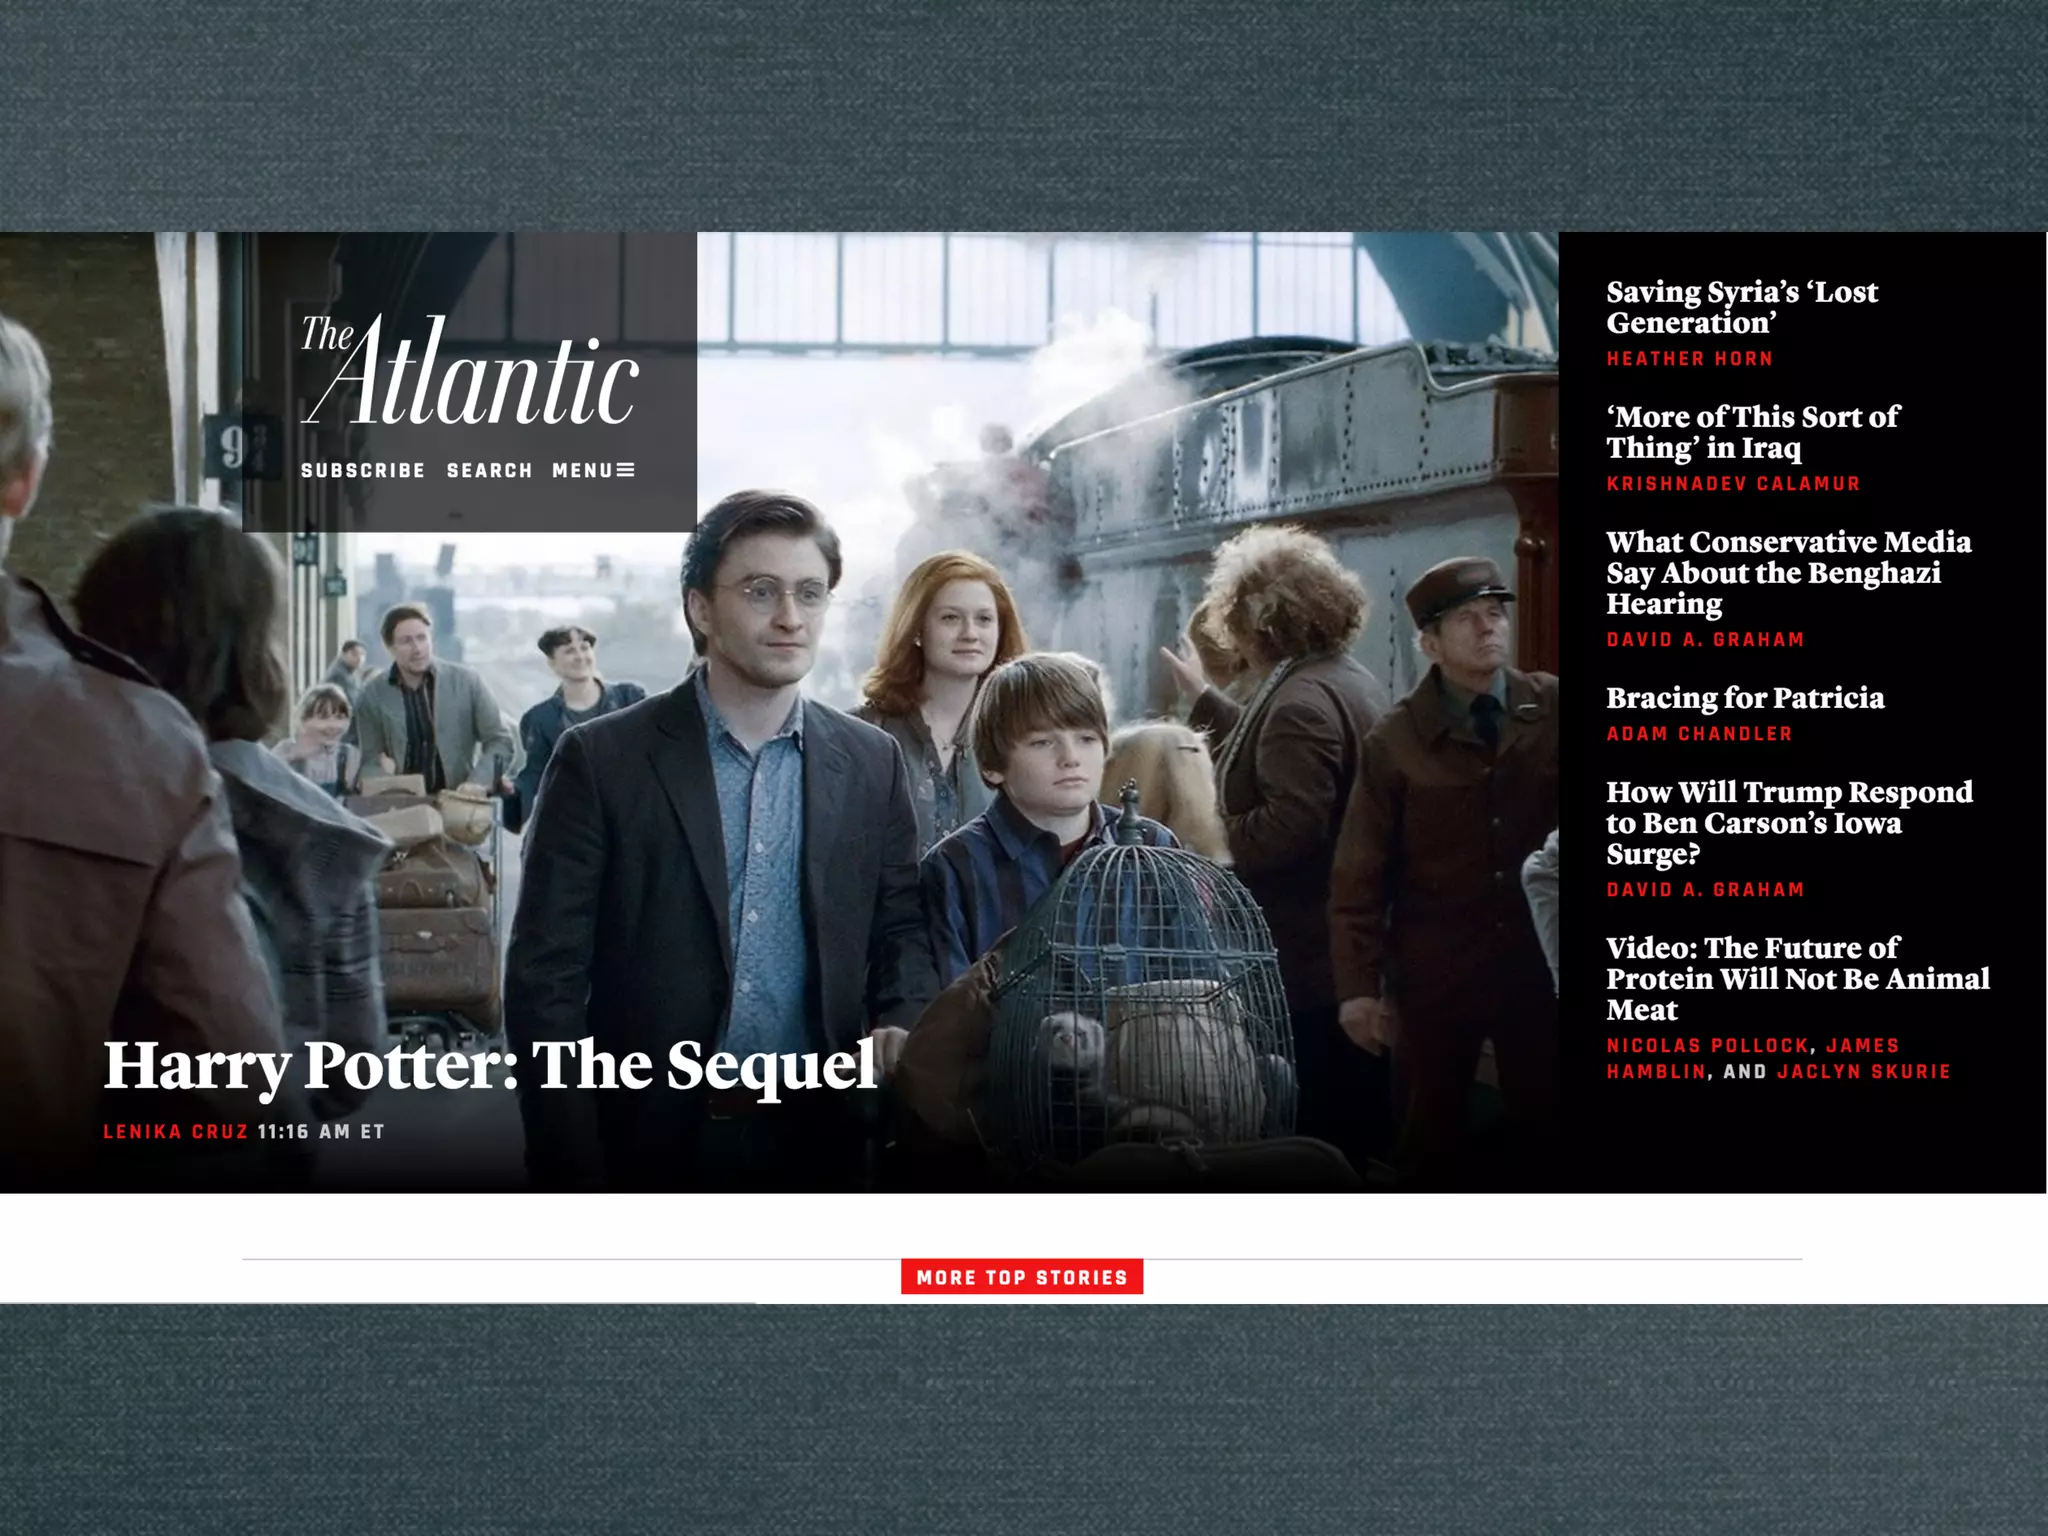Open Video: Future of Protein story
Screen dimensions: 2048x1536
tap(1797, 978)
